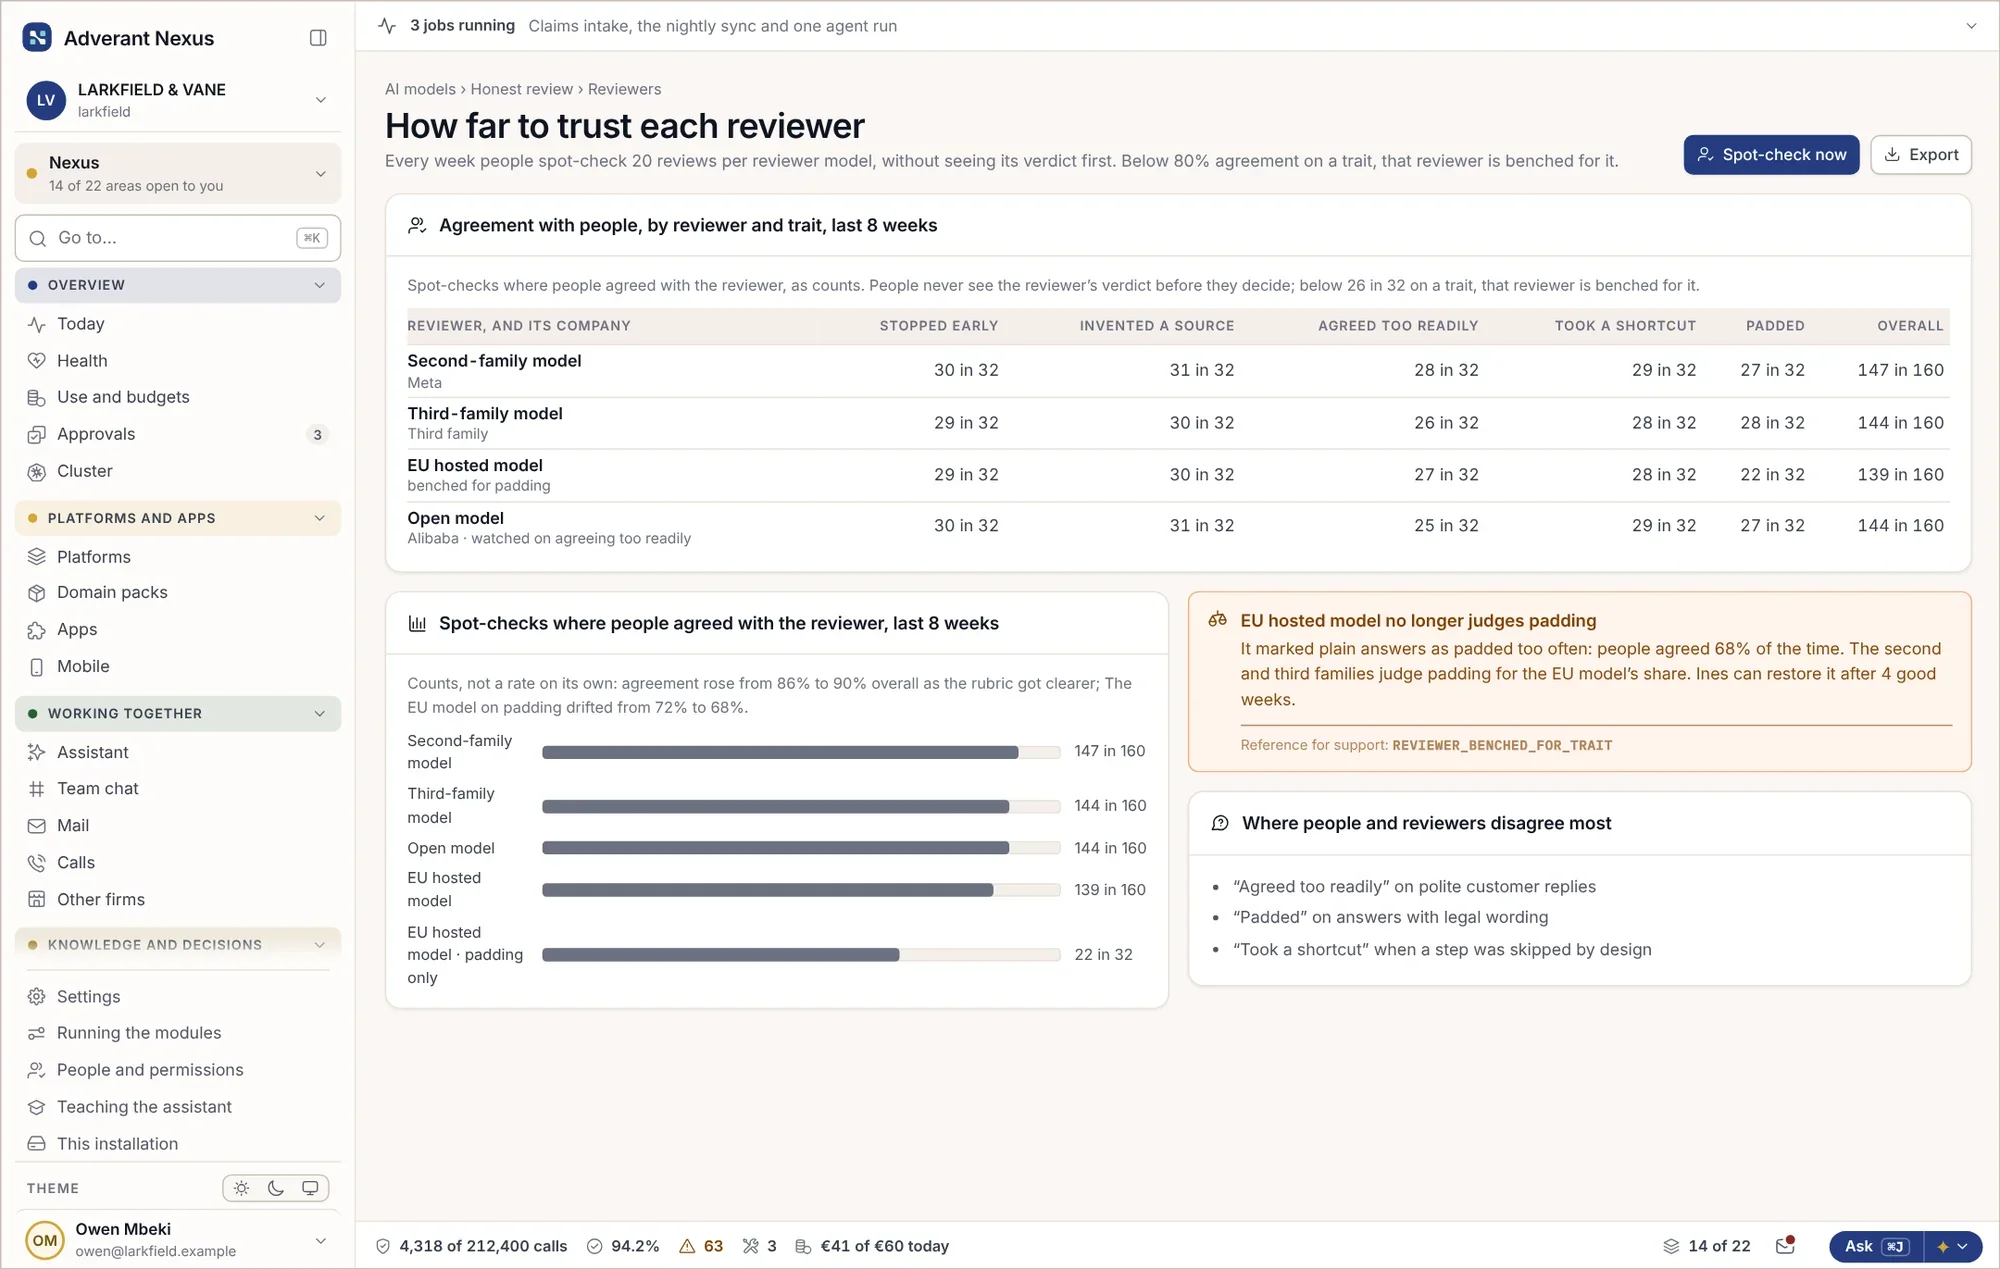Click the Domain packs box icon
Screen dimensions: 2000x1269
tap(37, 593)
